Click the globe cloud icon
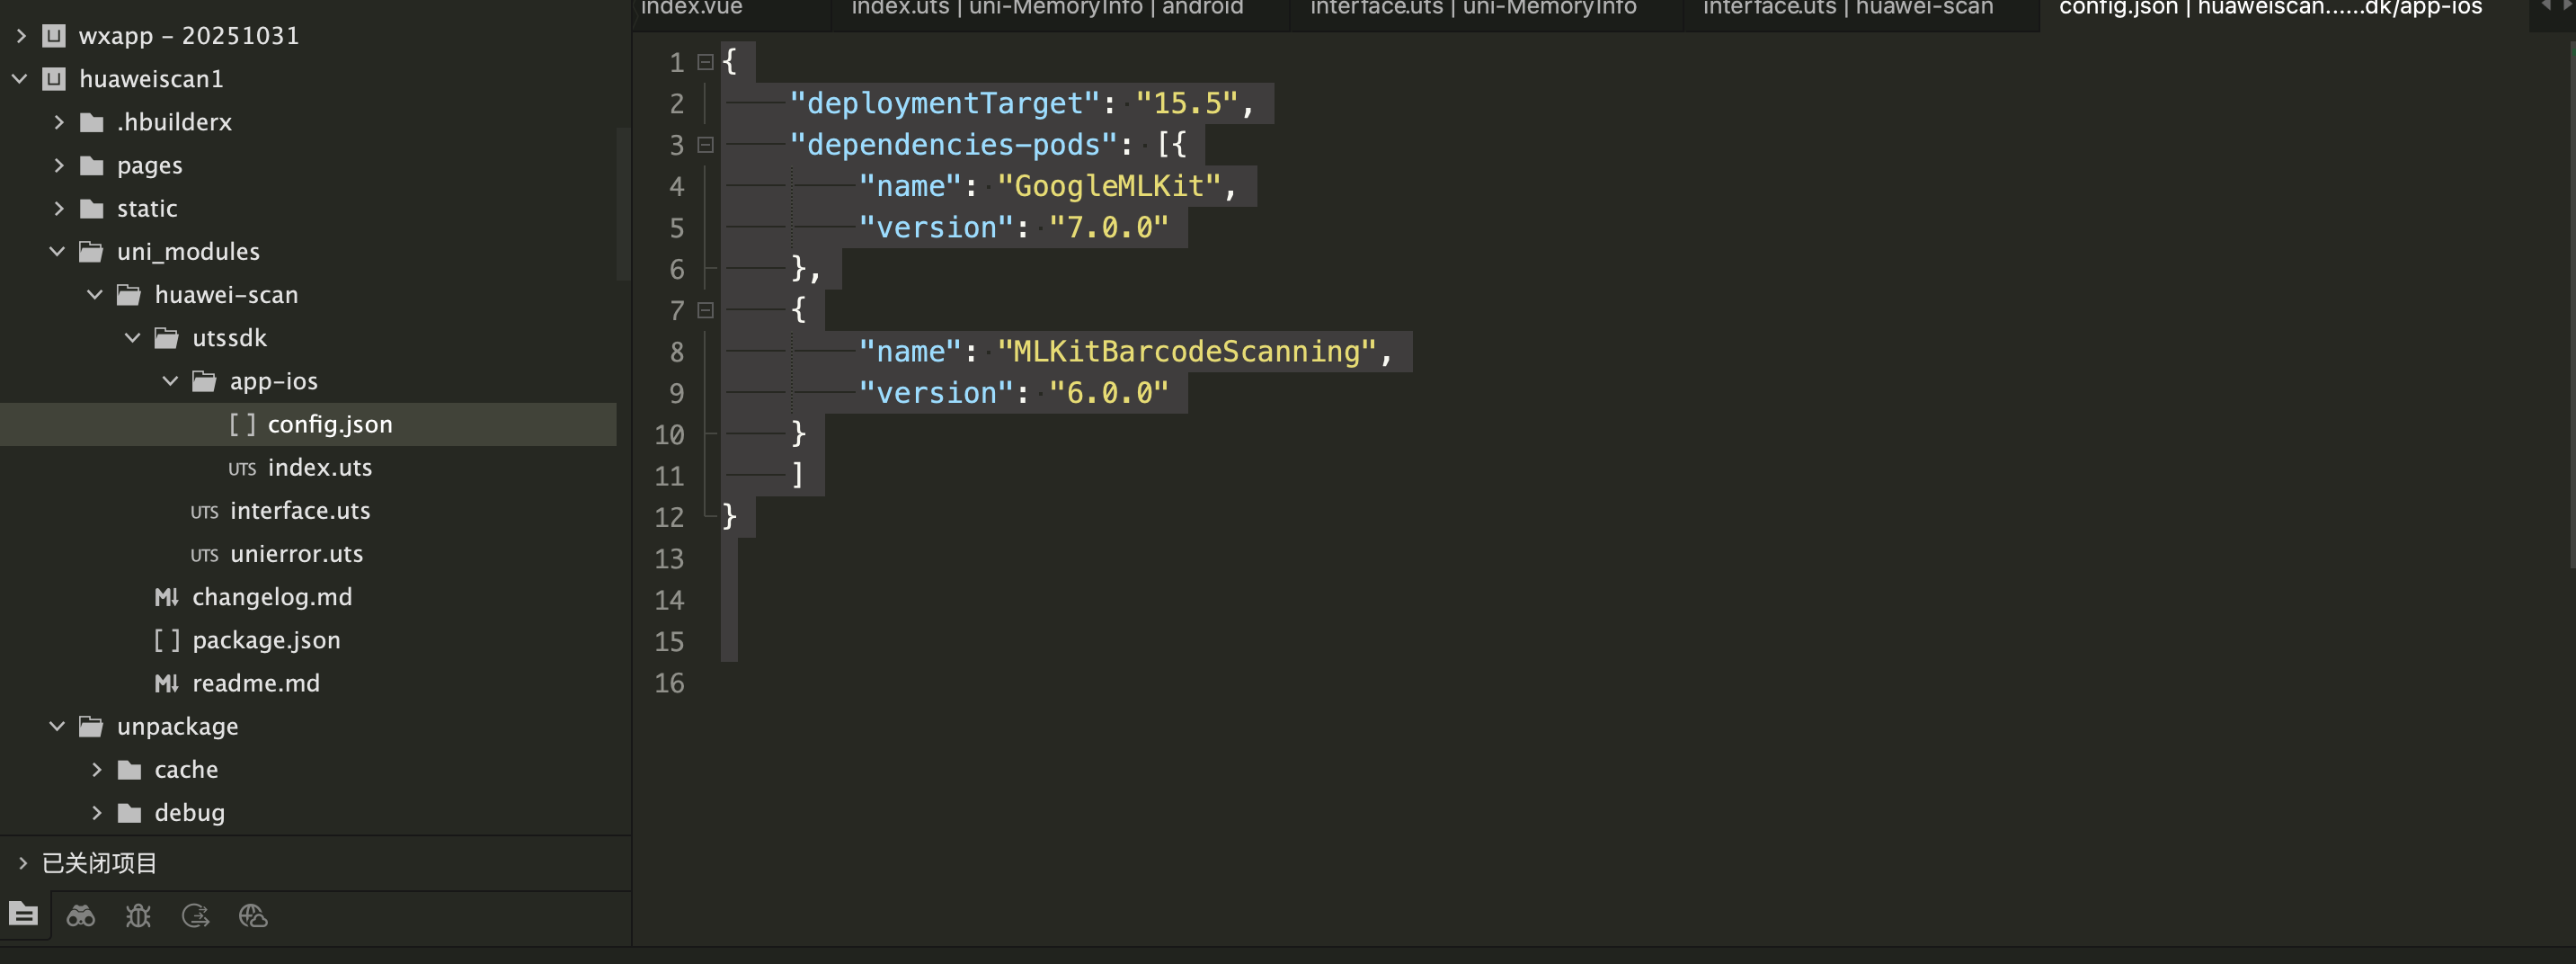 coord(253,915)
